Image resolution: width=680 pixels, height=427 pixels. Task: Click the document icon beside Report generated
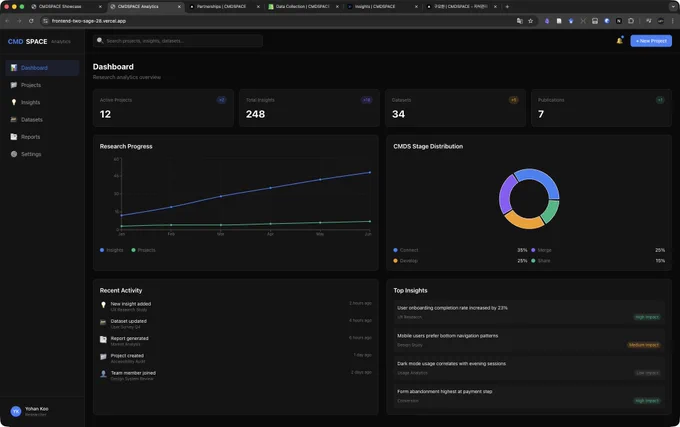tap(103, 339)
